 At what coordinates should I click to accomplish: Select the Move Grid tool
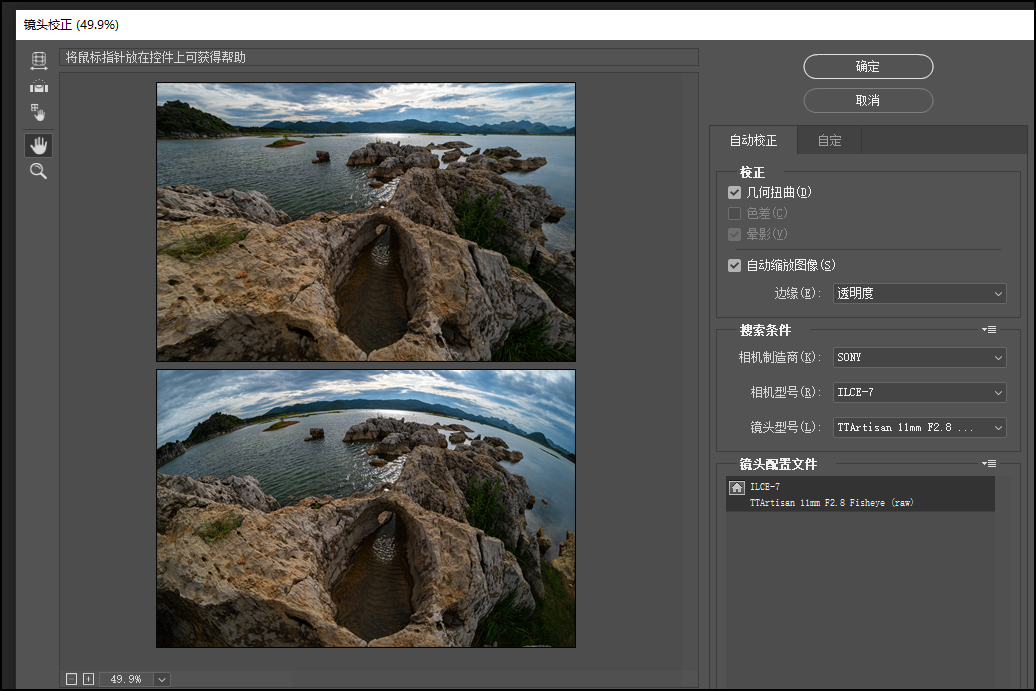pyautogui.click(x=39, y=112)
